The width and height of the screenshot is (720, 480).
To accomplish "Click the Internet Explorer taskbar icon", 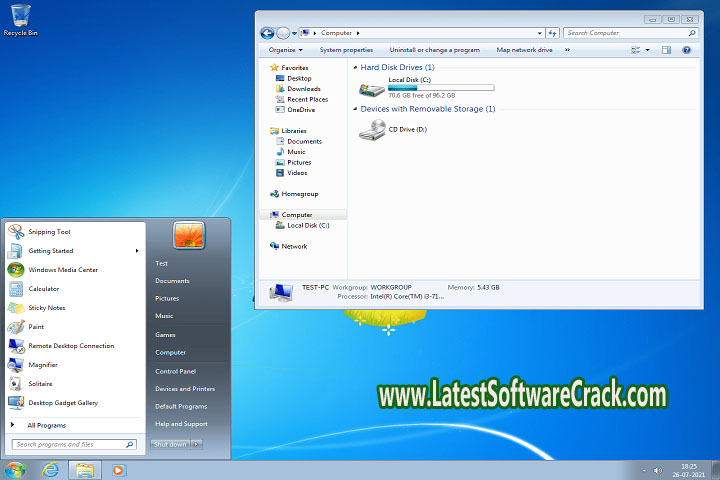I will [50, 469].
